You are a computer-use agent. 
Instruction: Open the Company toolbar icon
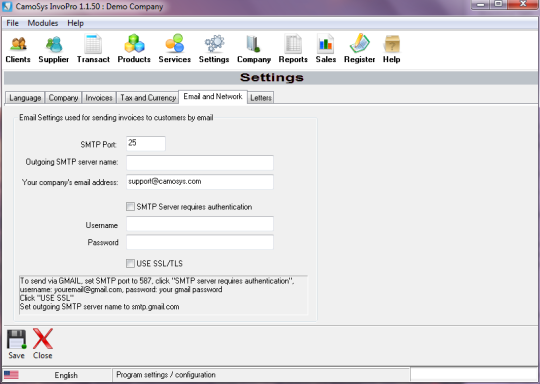[x=253, y=44]
